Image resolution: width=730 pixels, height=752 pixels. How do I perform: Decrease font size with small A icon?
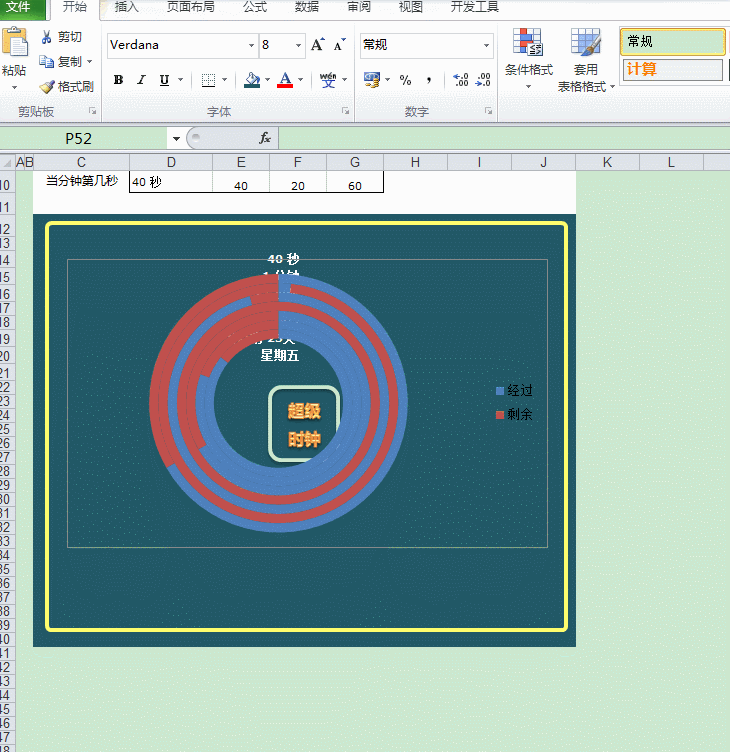click(340, 45)
